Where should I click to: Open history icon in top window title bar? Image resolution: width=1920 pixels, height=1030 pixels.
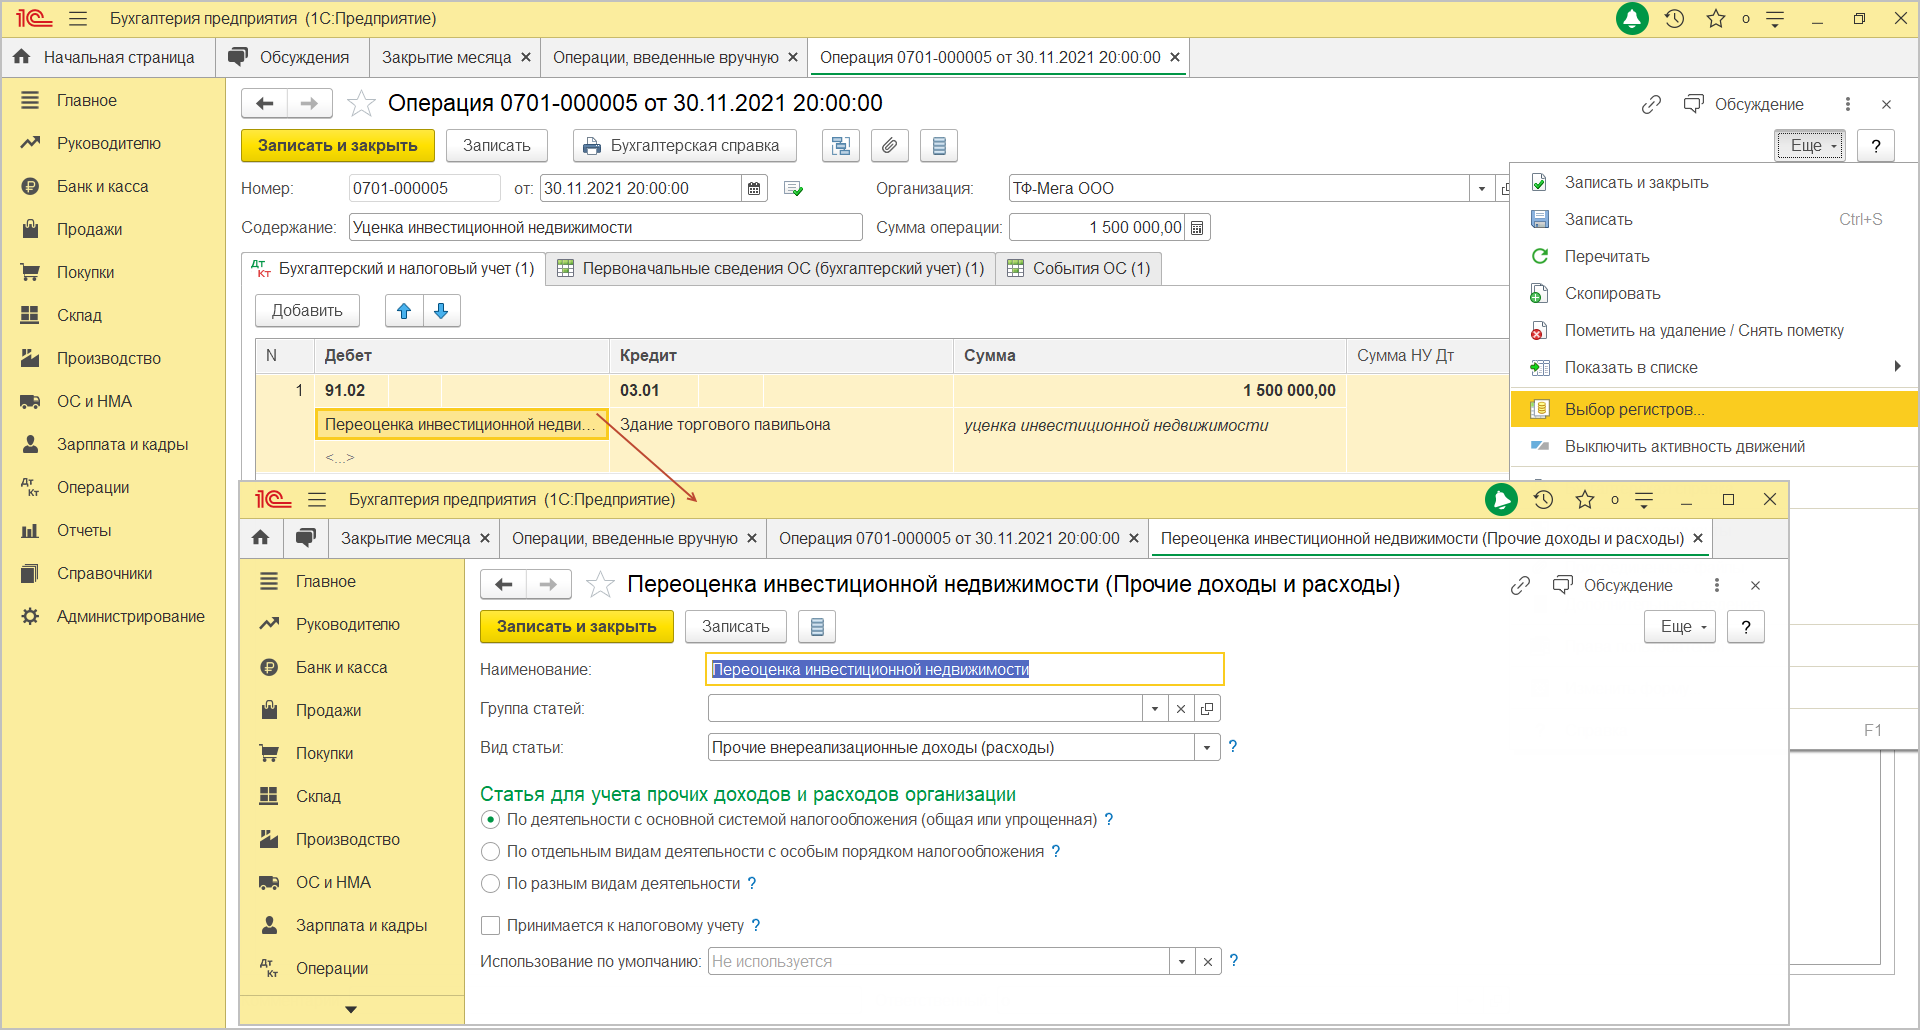(x=1675, y=19)
